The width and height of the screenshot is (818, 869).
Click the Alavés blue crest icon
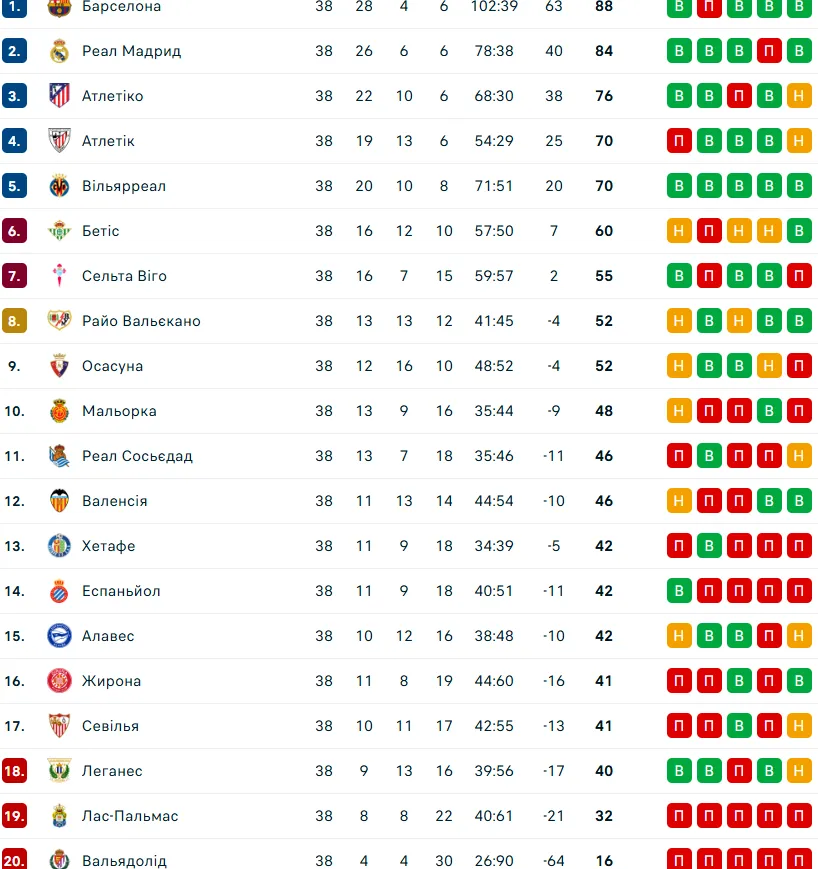(x=59, y=636)
